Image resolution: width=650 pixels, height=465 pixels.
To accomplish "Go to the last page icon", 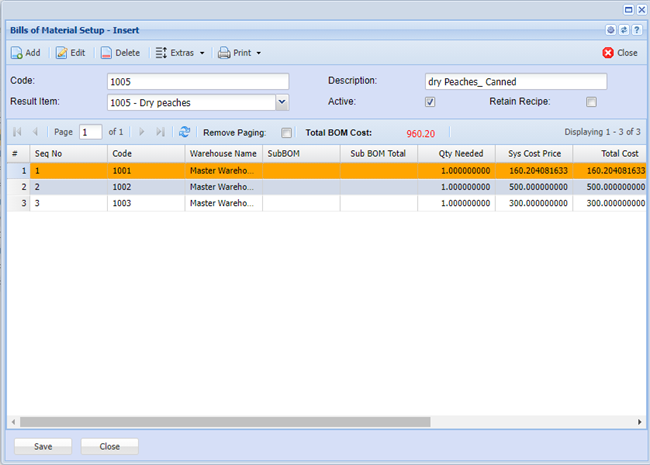I will [160, 132].
